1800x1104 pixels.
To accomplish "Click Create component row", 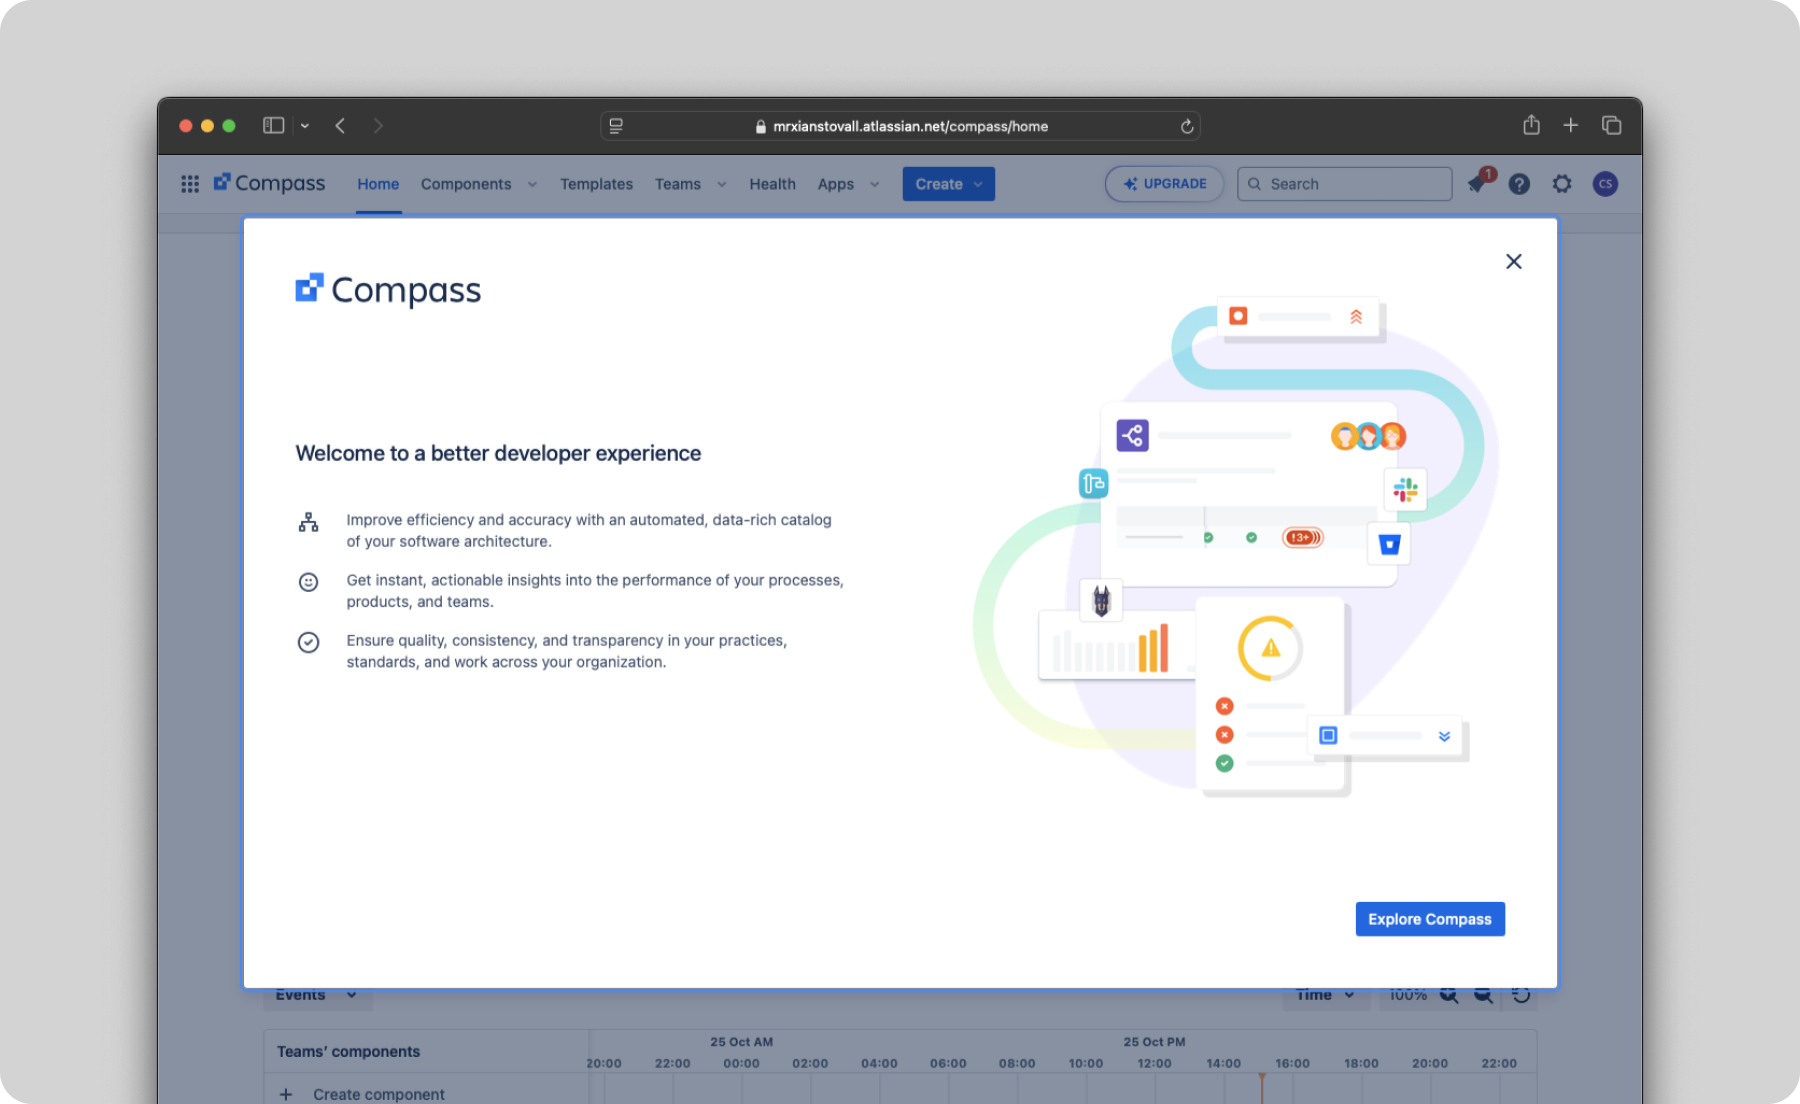I will (x=428, y=1094).
